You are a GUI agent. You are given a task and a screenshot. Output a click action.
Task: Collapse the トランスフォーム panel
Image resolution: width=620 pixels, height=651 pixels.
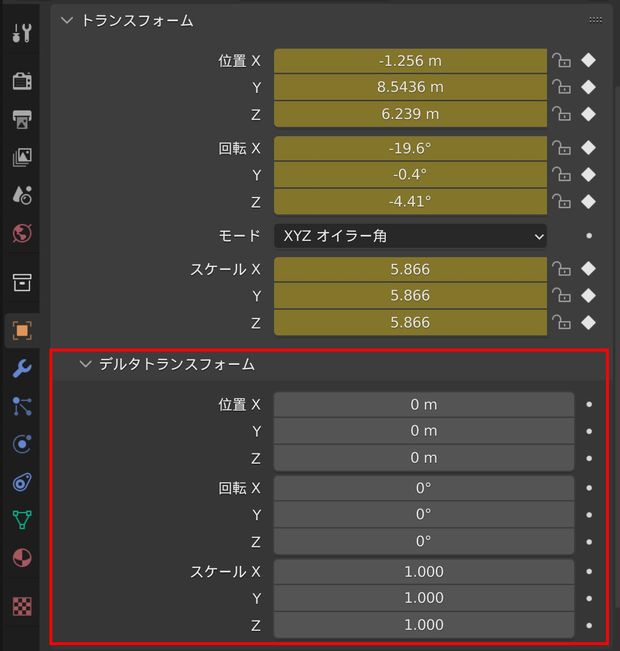(x=67, y=20)
